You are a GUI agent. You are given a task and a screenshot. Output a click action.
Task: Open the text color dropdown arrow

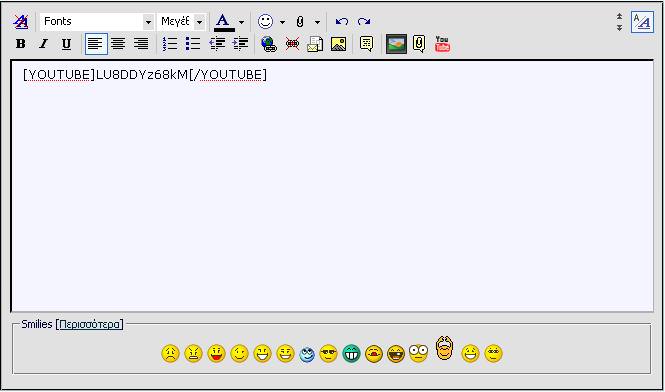pyautogui.click(x=241, y=22)
